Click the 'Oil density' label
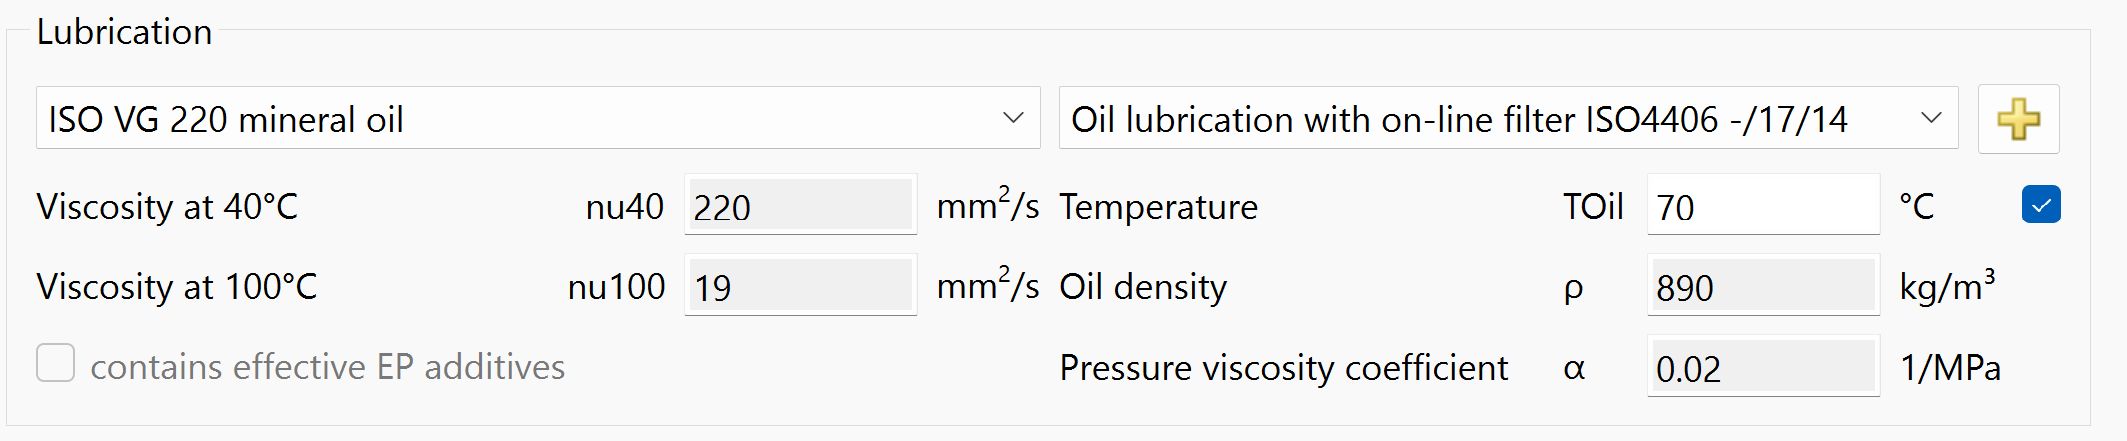This screenshot has height=441, width=2127. 1143,287
